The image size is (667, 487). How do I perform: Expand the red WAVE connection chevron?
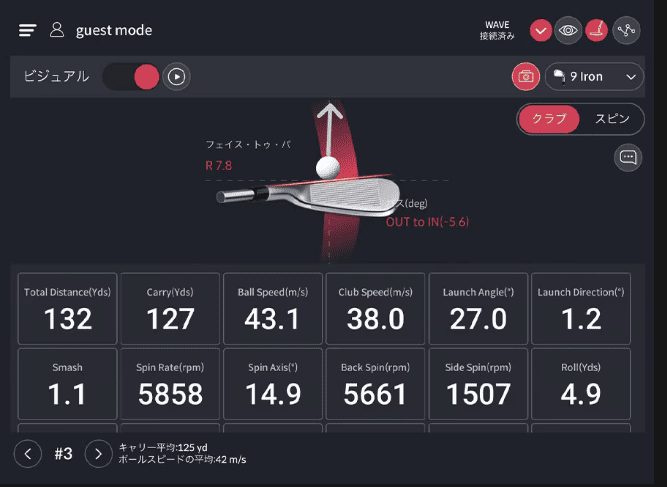541,30
